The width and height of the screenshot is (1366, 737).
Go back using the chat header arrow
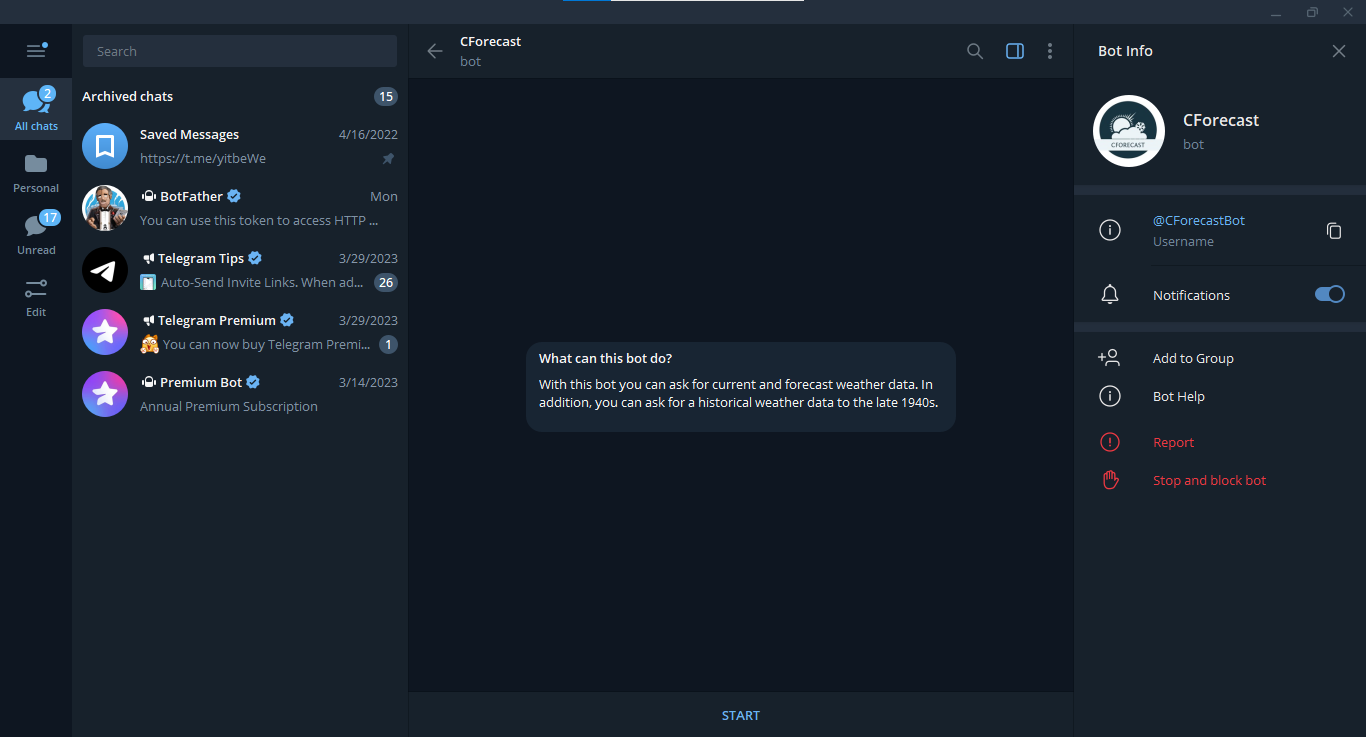pyautogui.click(x=434, y=50)
